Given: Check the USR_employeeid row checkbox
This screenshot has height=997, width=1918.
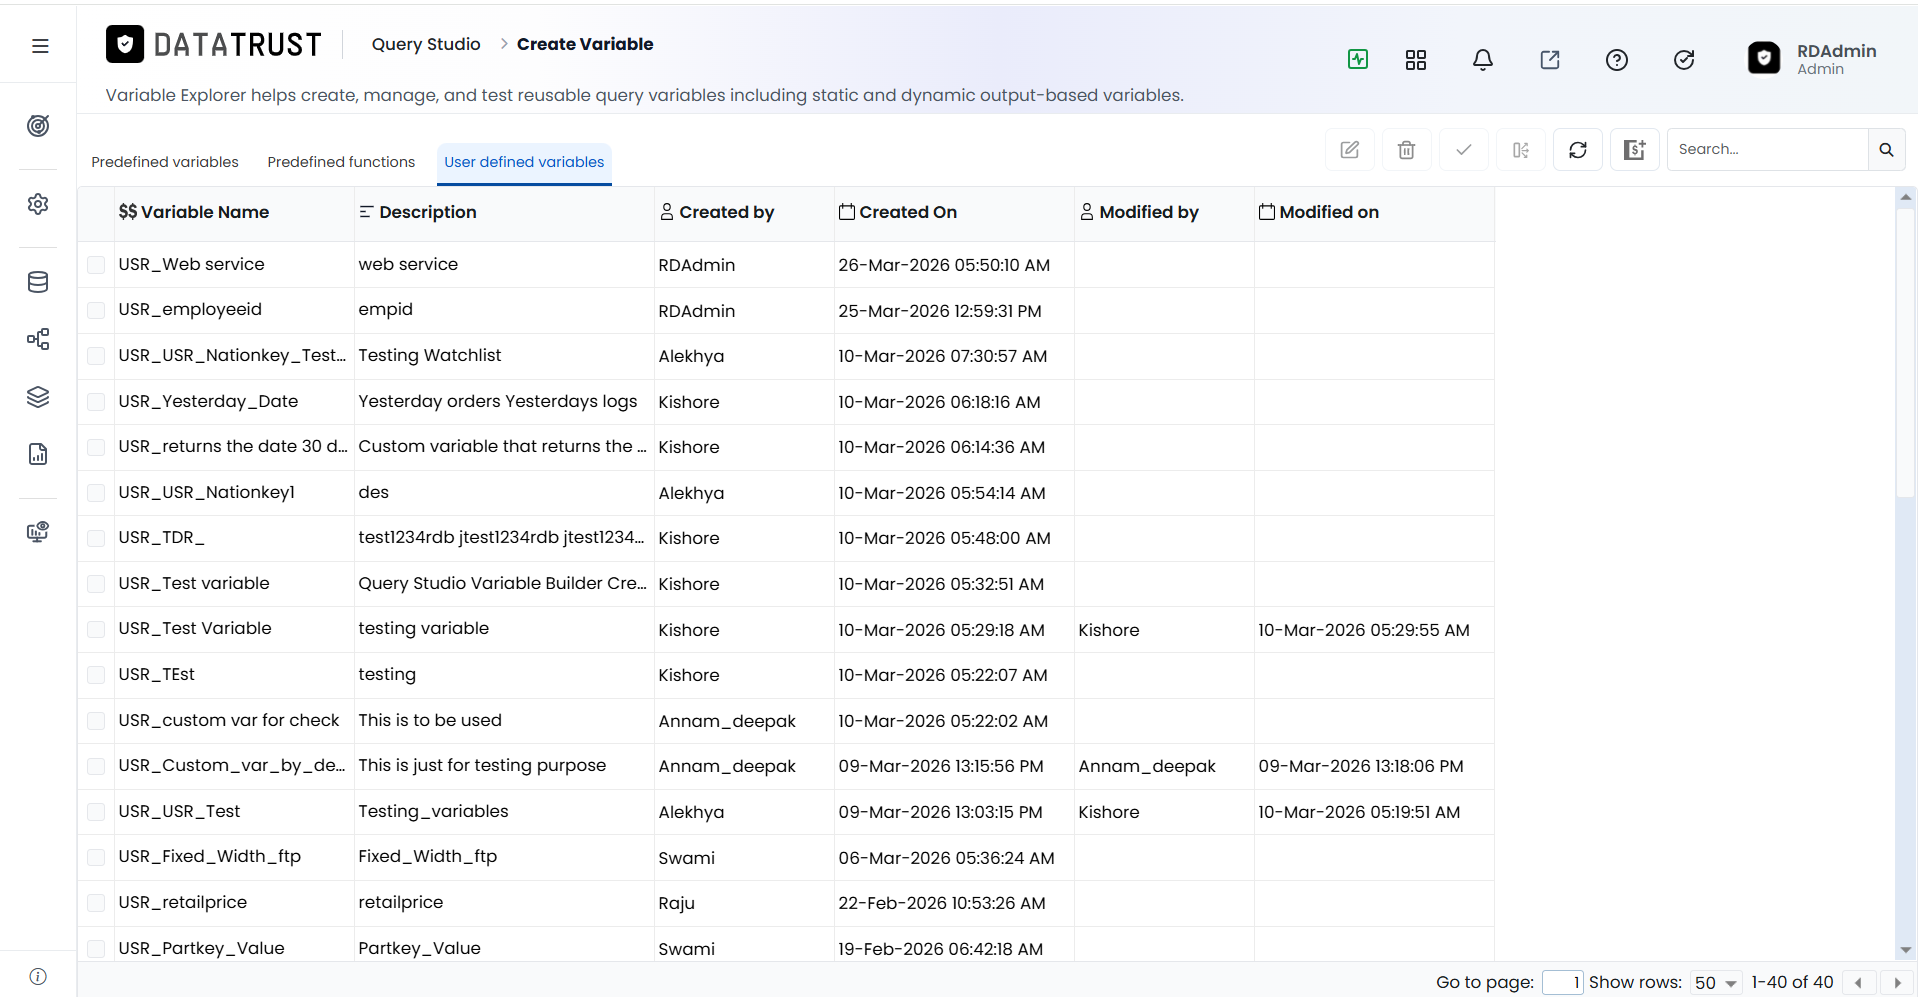Looking at the screenshot, I should pos(96,310).
